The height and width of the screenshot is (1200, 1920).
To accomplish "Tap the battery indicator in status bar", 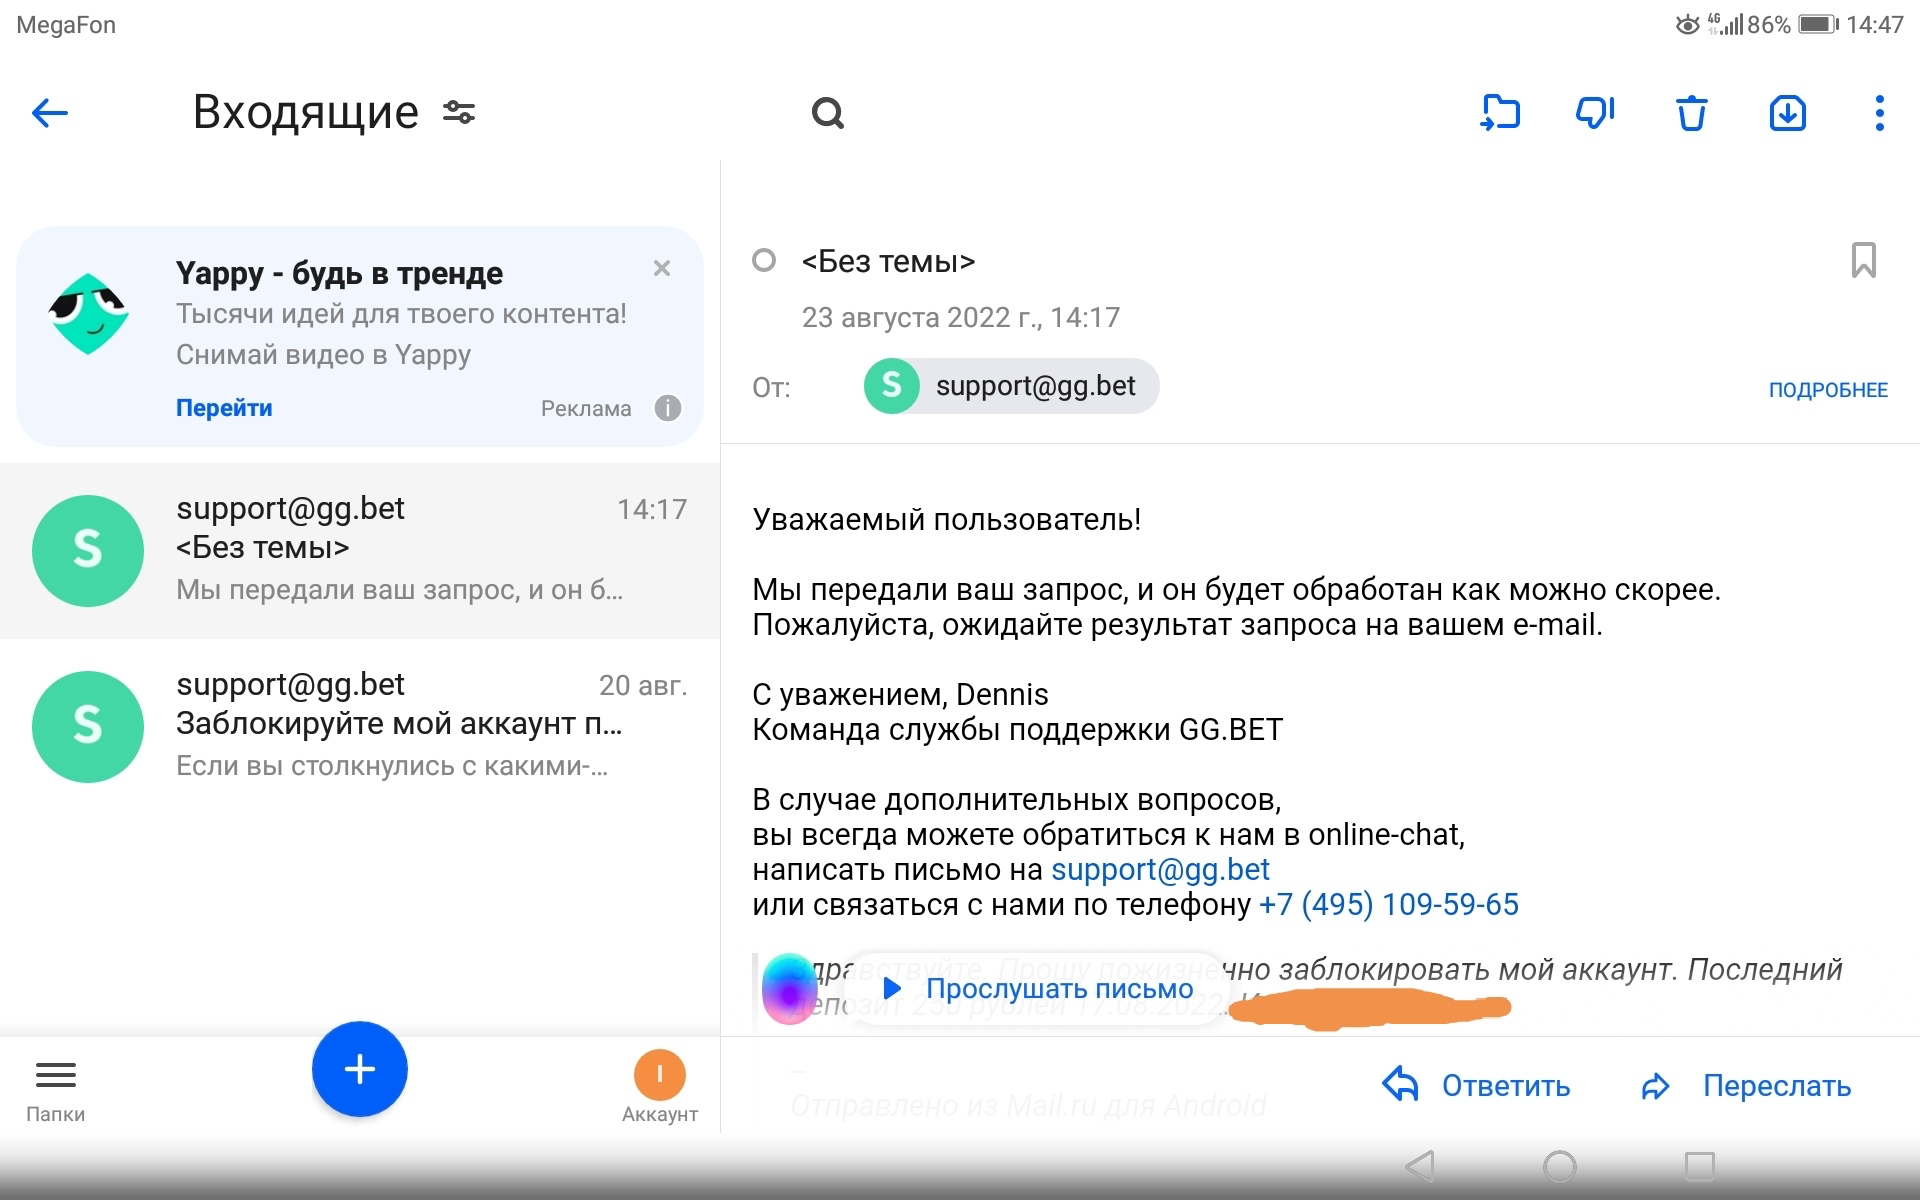I will (1818, 24).
